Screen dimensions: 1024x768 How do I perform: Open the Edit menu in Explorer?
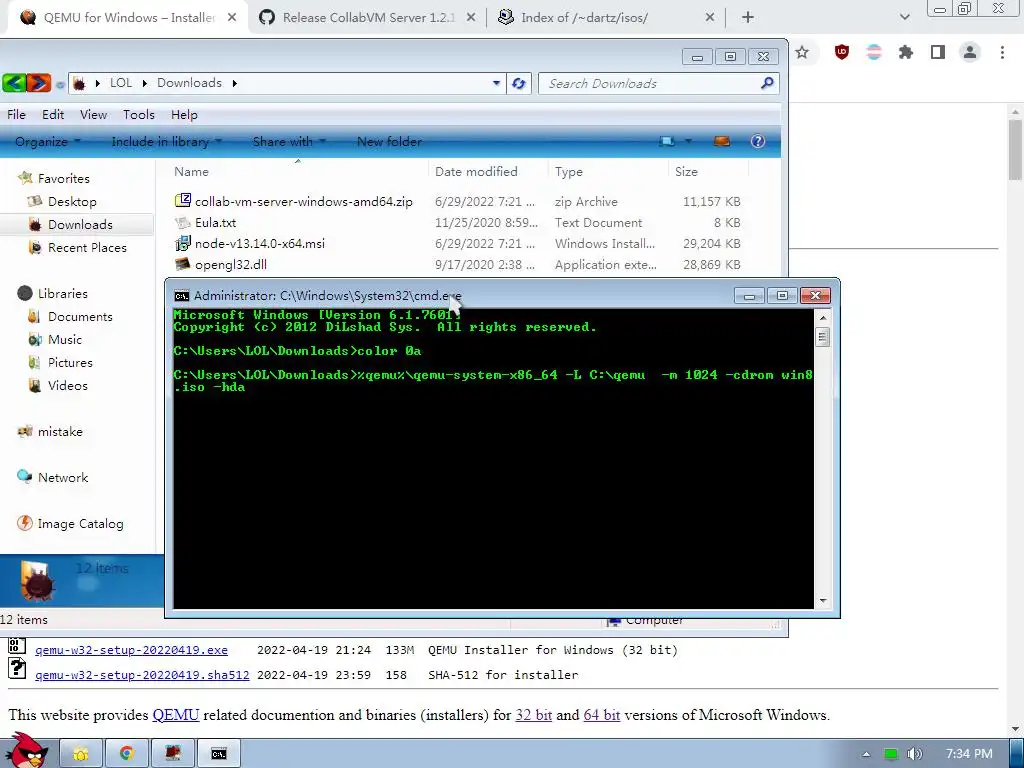pos(53,114)
